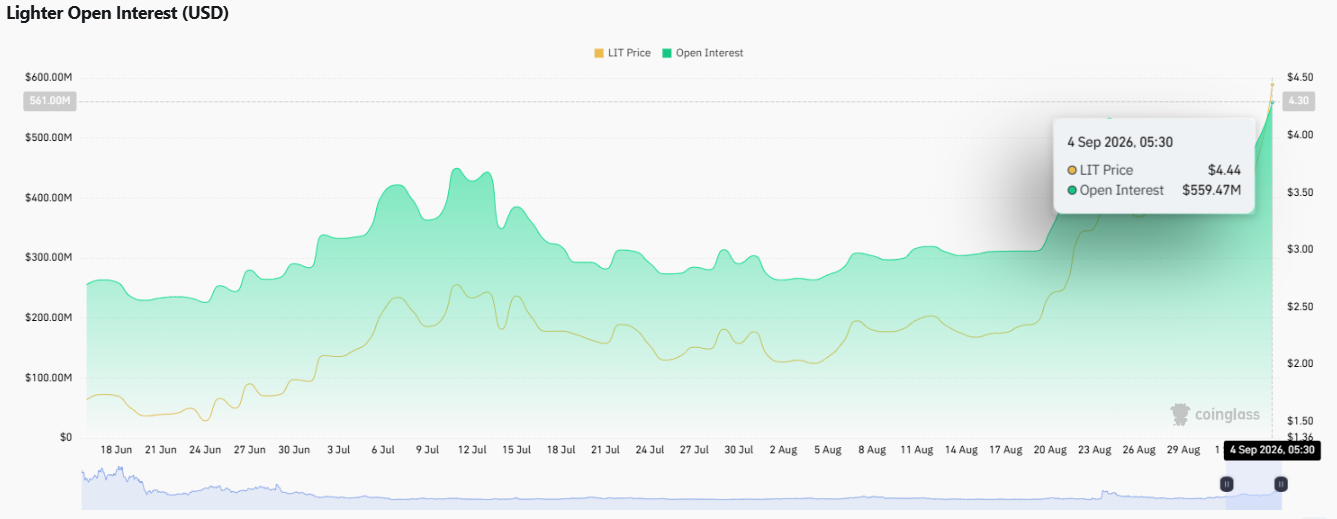Toggle the LIT Price series in legend
1337x519 pixels.
(622, 53)
